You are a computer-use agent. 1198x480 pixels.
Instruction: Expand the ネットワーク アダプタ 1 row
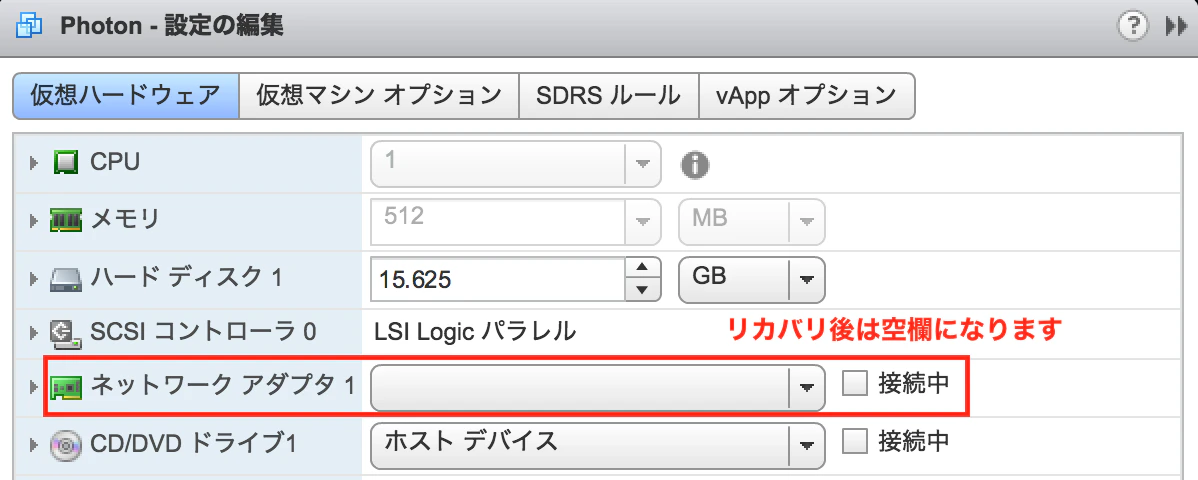click(34, 388)
